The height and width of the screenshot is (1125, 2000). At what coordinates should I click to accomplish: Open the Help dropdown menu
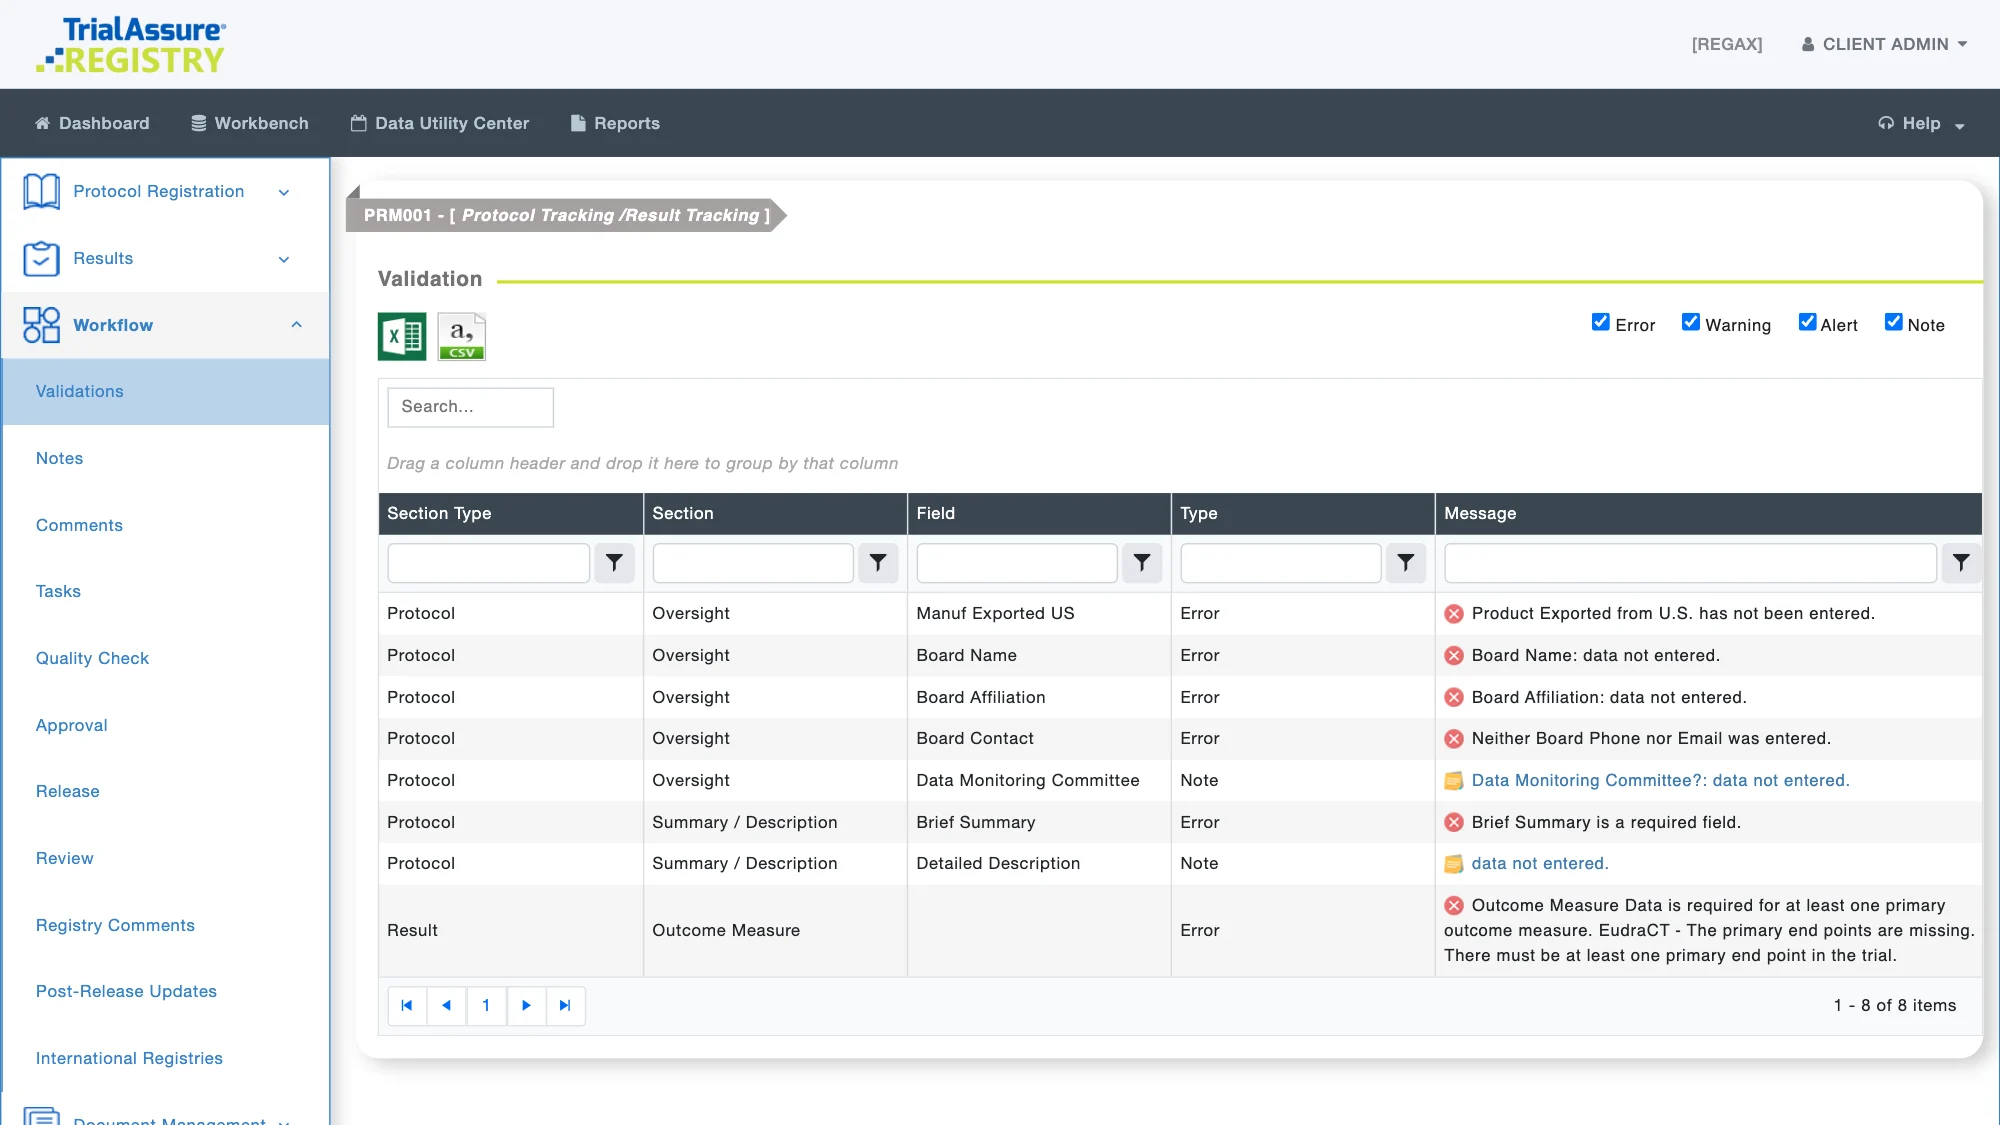1921,123
